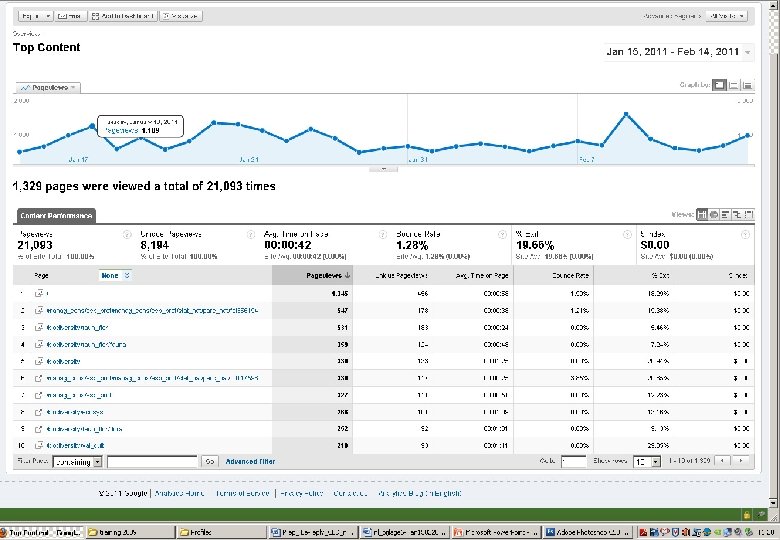Open the Jan 15 - Feb 14 date range picker

coord(679,52)
